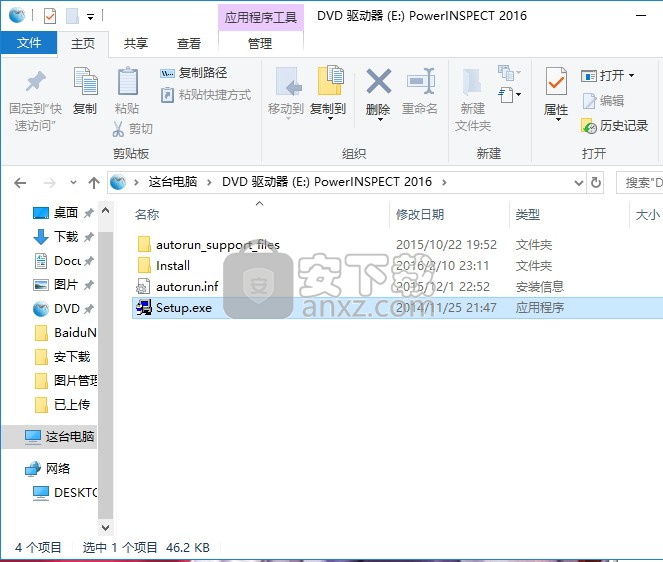Click the Delete (删除) X icon
Image resolution: width=663 pixels, height=562 pixels.
(x=378, y=81)
